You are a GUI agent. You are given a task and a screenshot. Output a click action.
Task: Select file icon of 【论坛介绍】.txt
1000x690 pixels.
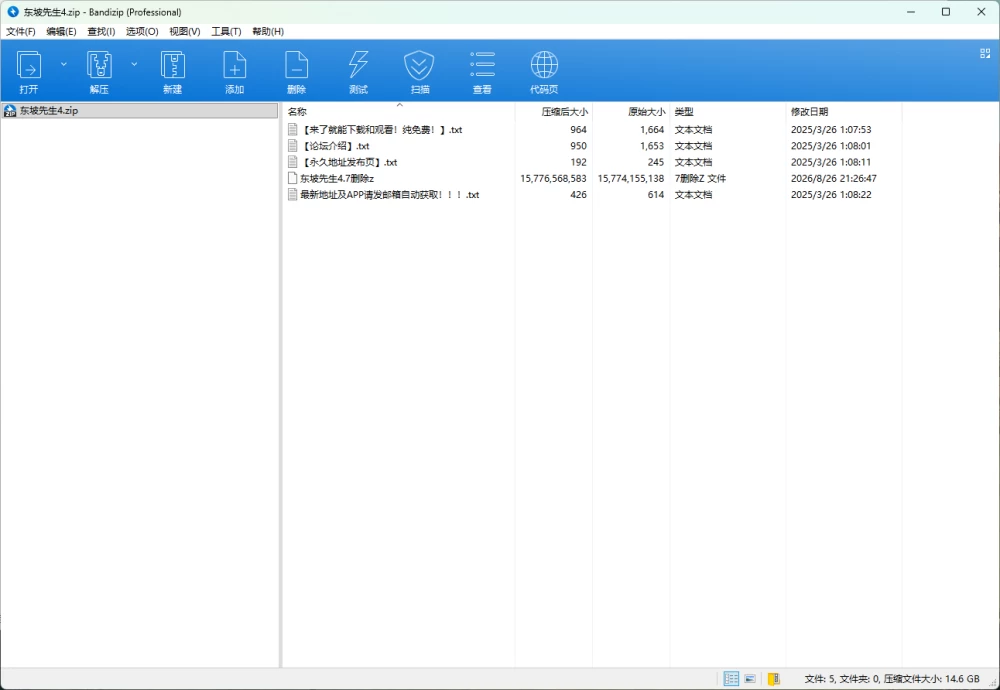293,146
